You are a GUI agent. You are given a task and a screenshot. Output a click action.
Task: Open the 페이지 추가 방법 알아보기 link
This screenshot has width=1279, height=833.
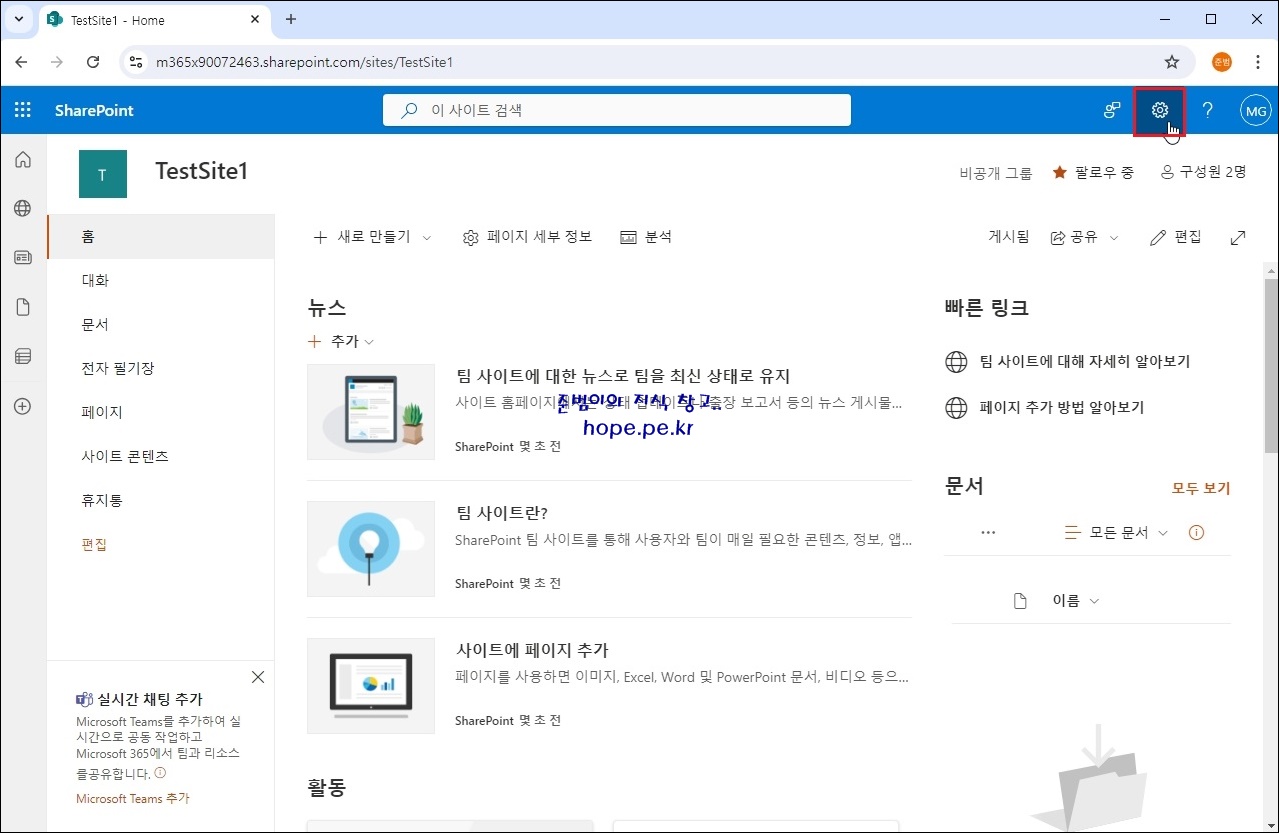[1062, 407]
